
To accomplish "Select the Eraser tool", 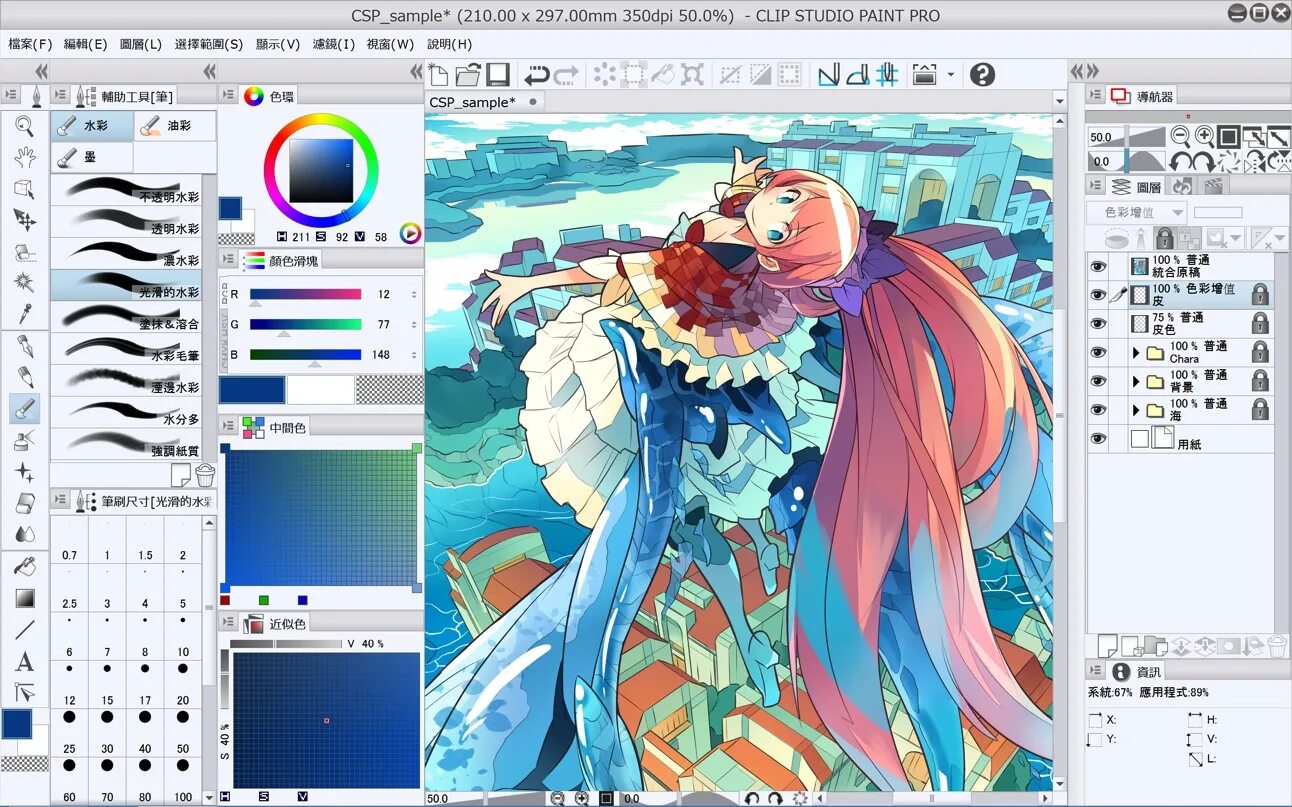I will pos(24,503).
